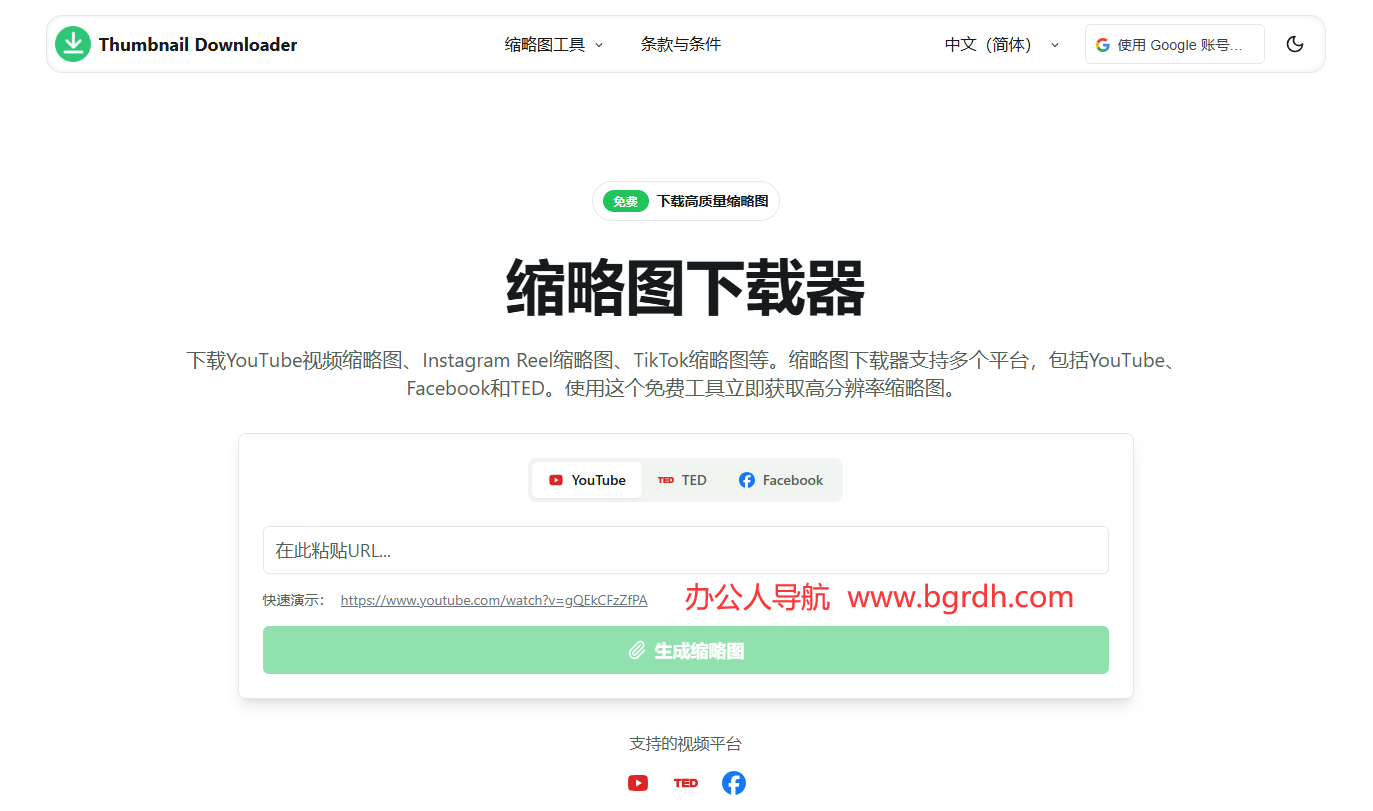Click the red YouTube play icon in the tab selector
This screenshot has height=811, width=1373.
coord(556,479)
